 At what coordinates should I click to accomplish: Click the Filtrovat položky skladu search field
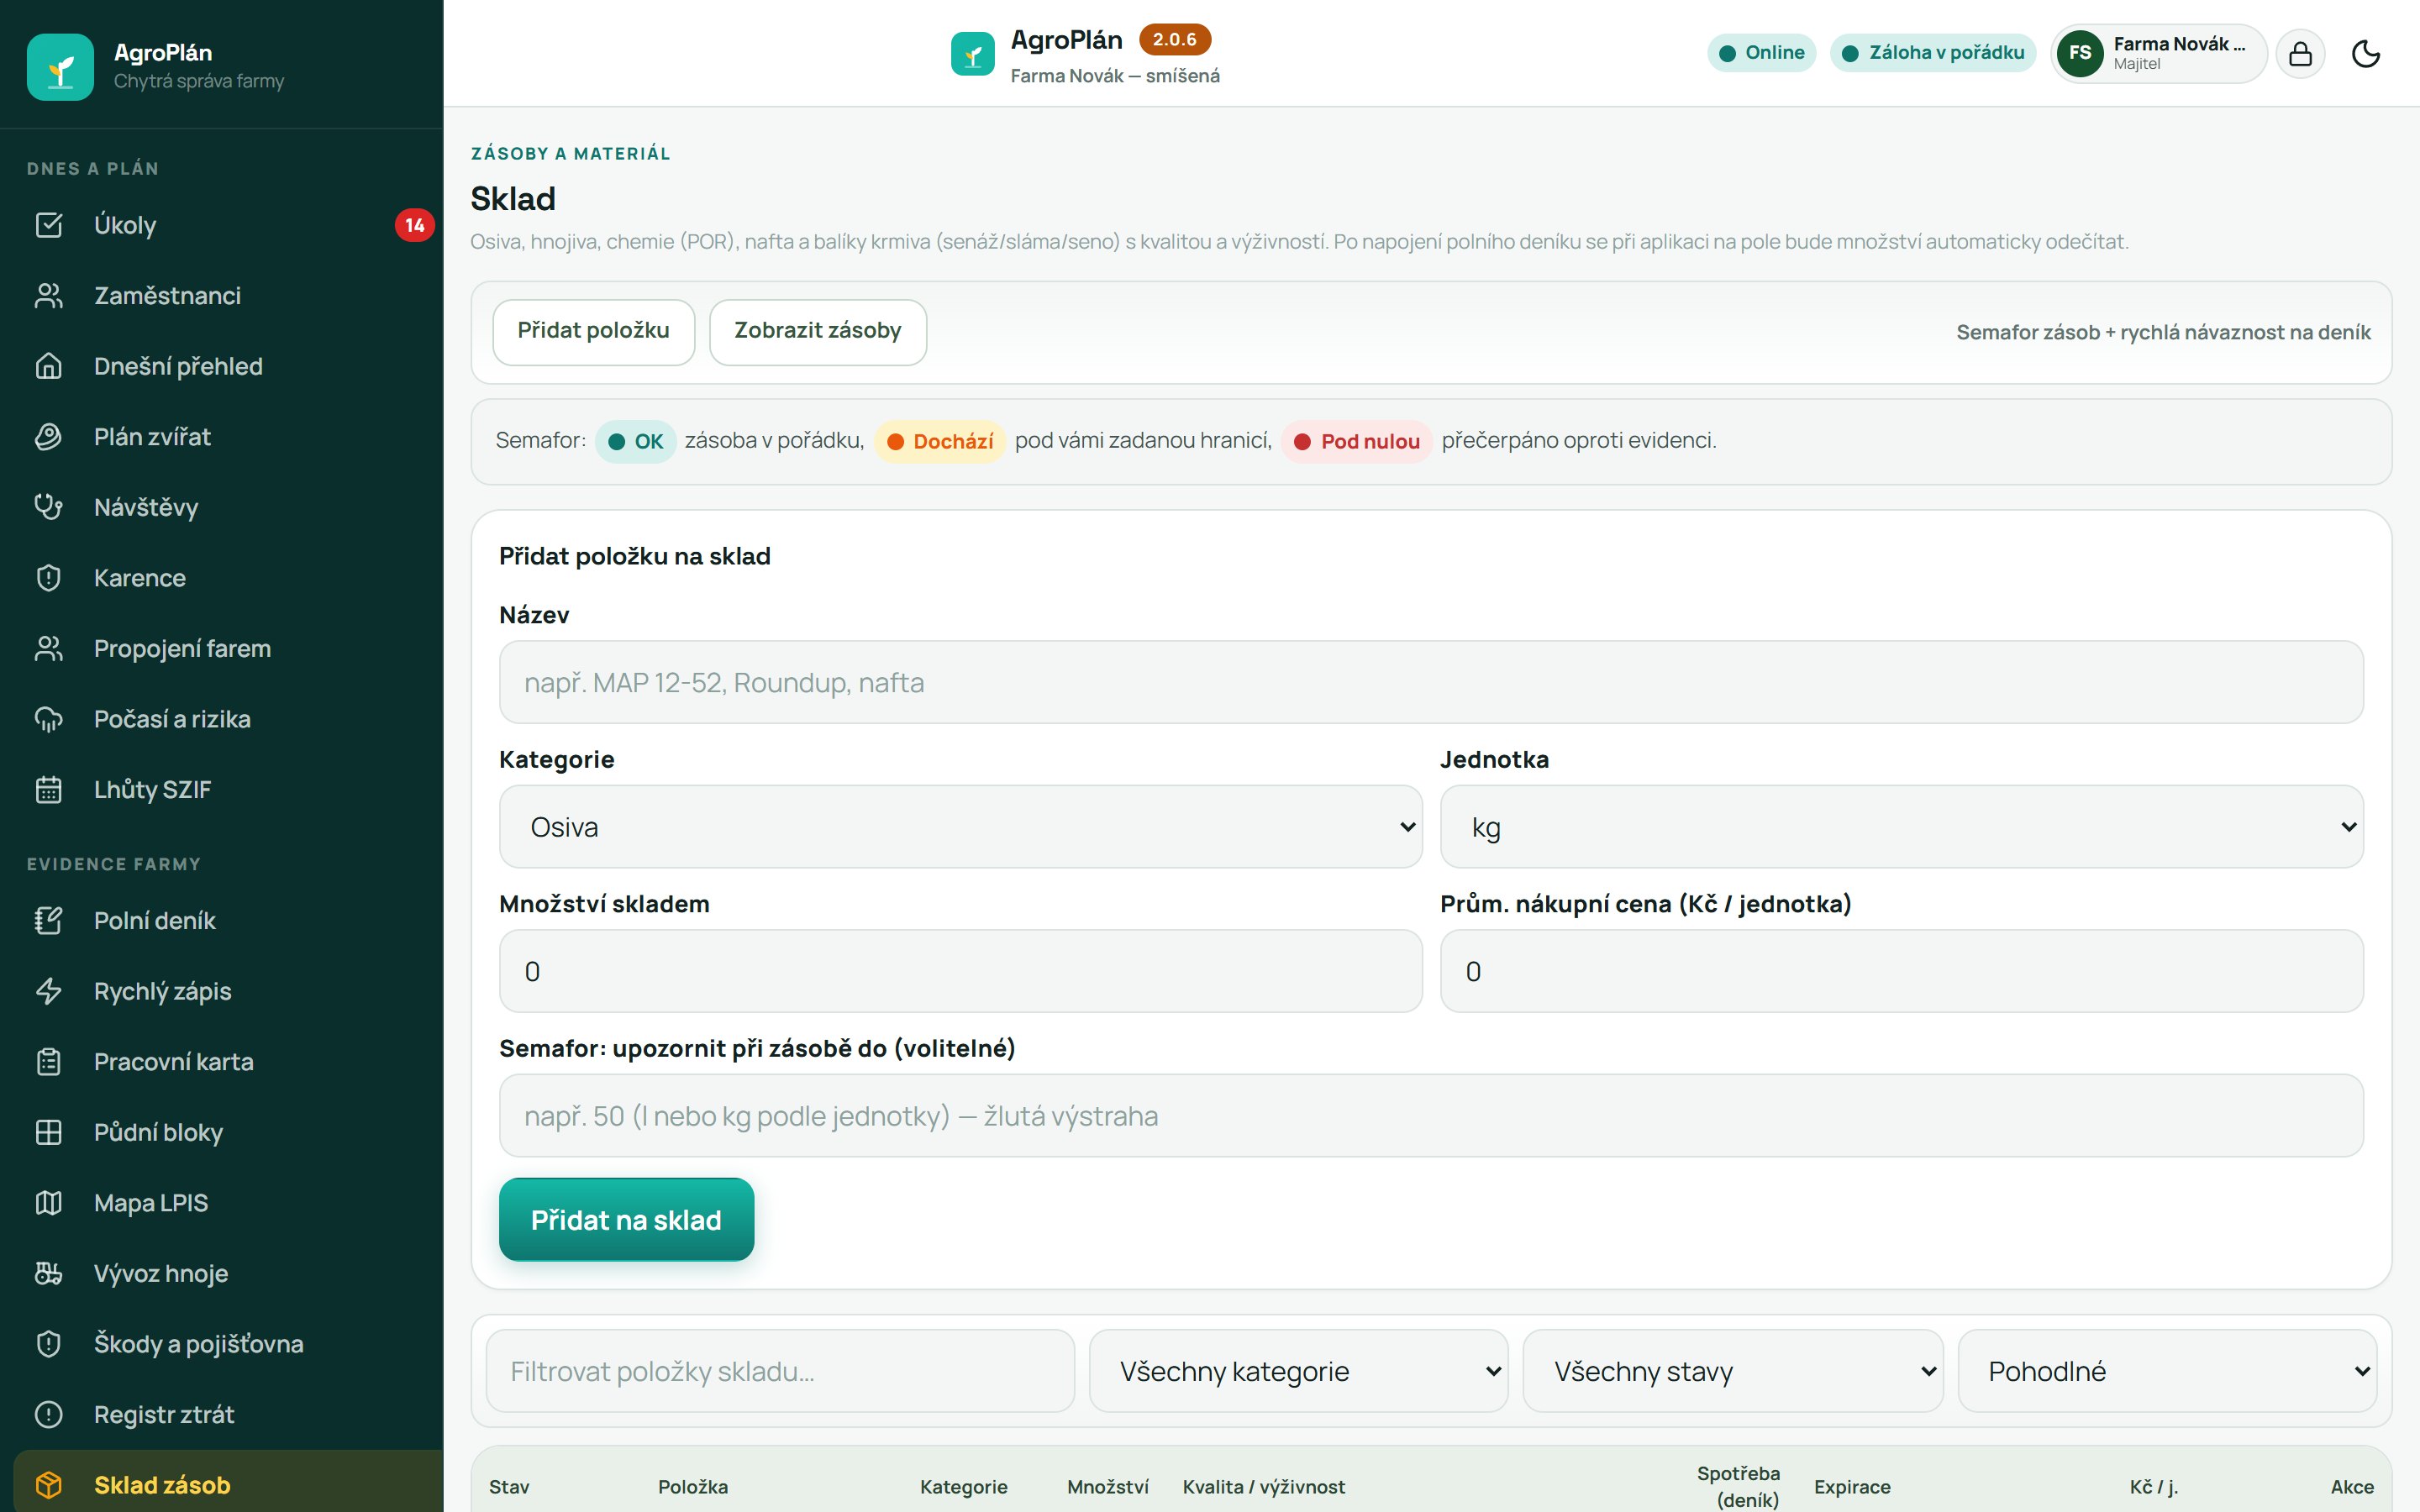click(780, 1371)
